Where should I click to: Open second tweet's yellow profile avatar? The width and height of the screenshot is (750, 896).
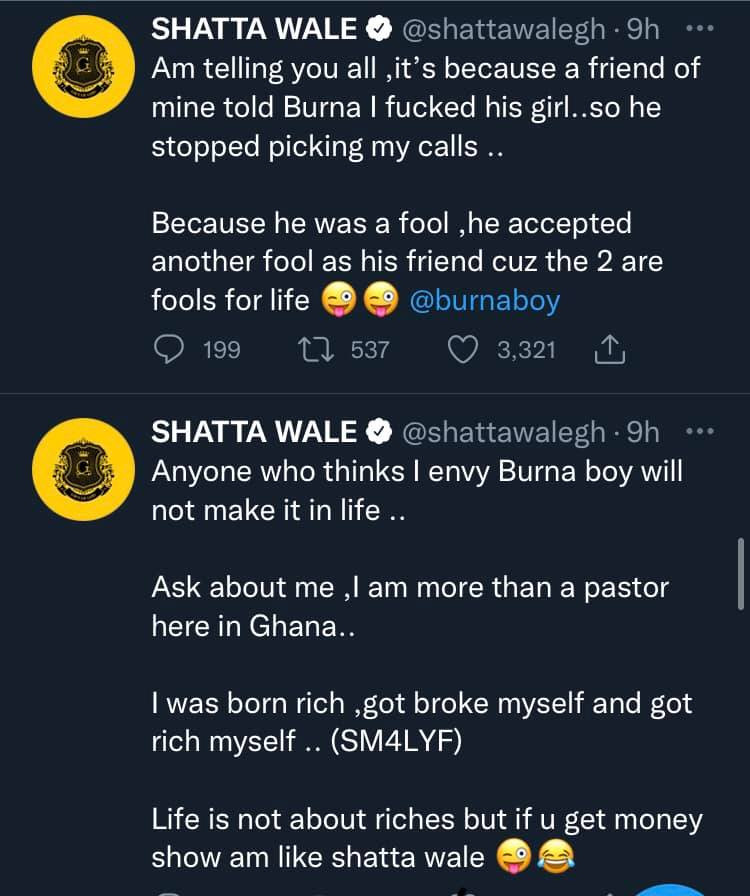tap(83, 469)
